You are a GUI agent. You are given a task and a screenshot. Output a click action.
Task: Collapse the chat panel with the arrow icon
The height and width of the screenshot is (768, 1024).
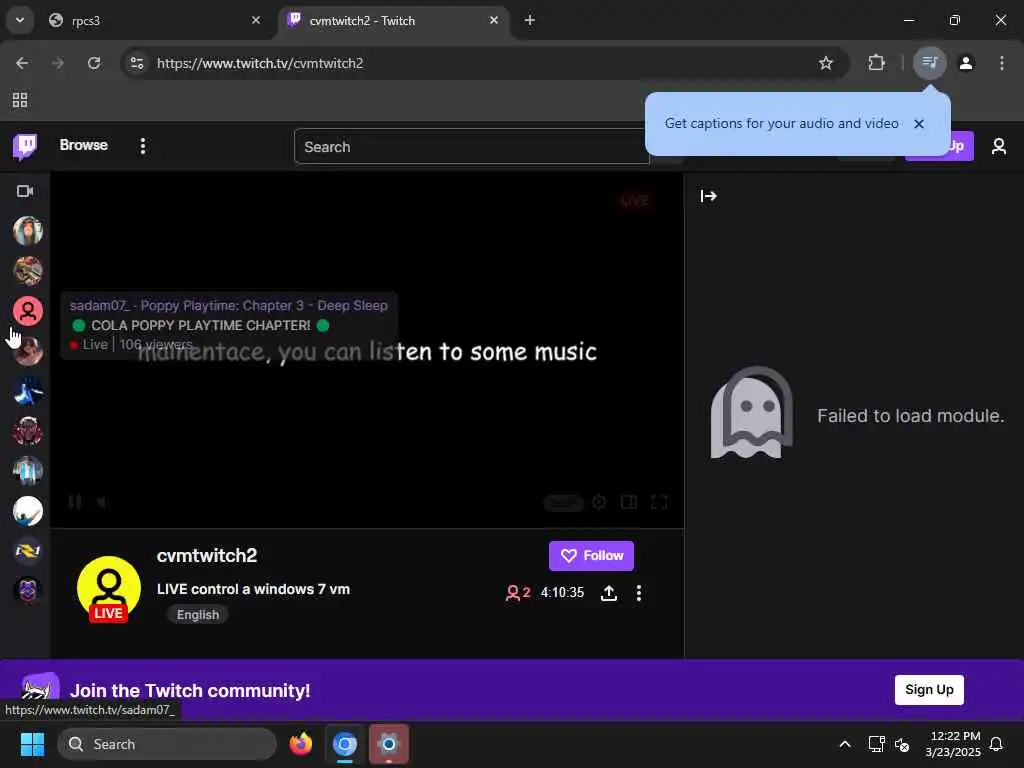[x=709, y=196]
